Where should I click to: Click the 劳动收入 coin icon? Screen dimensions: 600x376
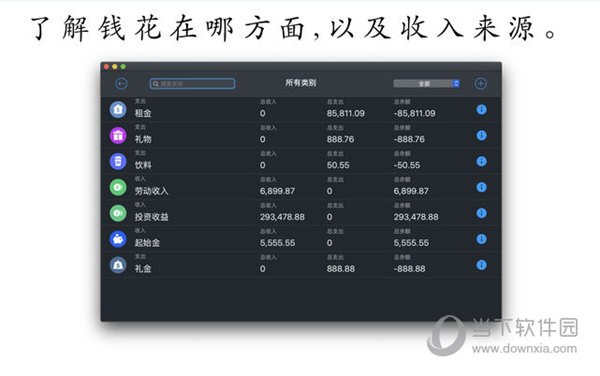tap(118, 187)
